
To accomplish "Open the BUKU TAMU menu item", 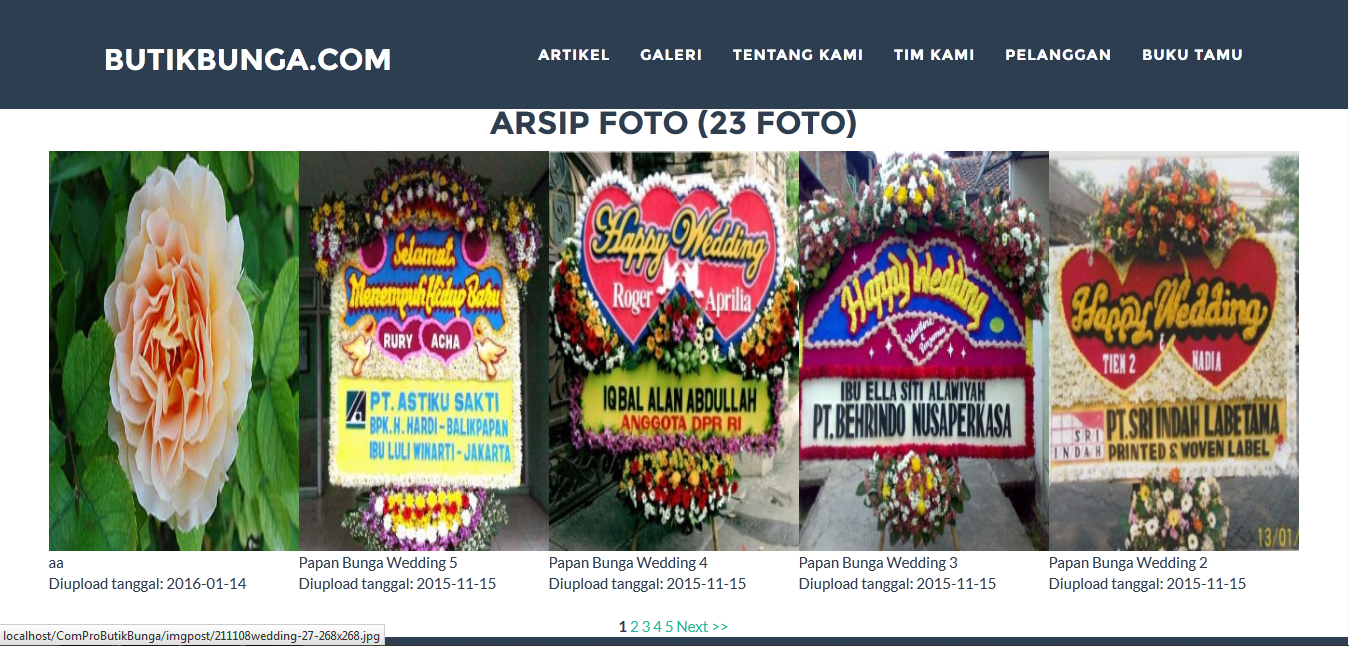I will pos(1192,55).
